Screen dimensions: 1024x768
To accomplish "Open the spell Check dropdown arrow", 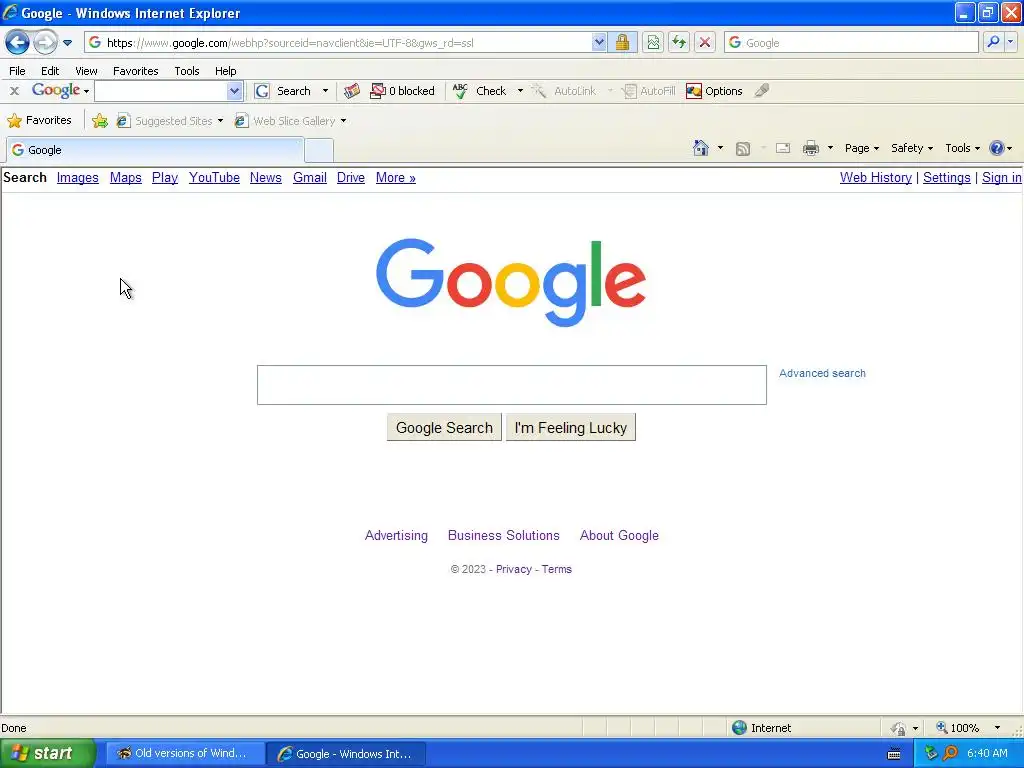I will tap(520, 91).
